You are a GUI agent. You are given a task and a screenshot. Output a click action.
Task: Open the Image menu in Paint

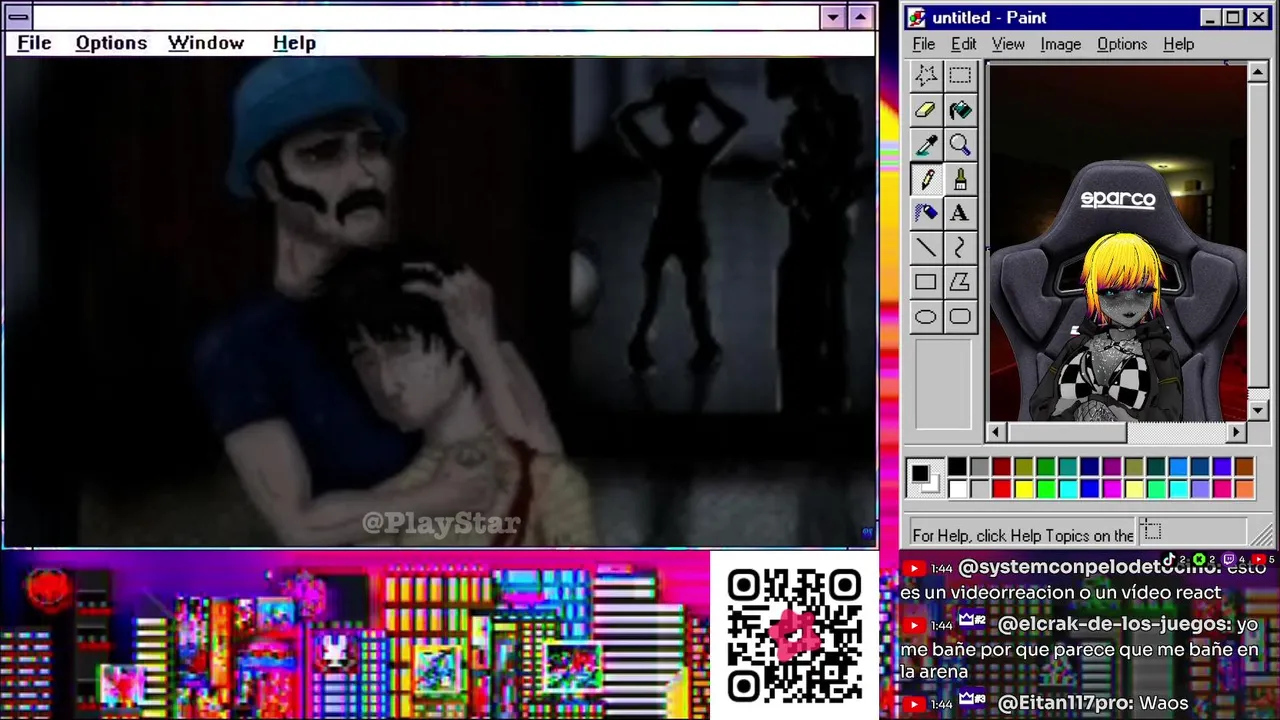pyautogui.click(x=1060, y=44)
